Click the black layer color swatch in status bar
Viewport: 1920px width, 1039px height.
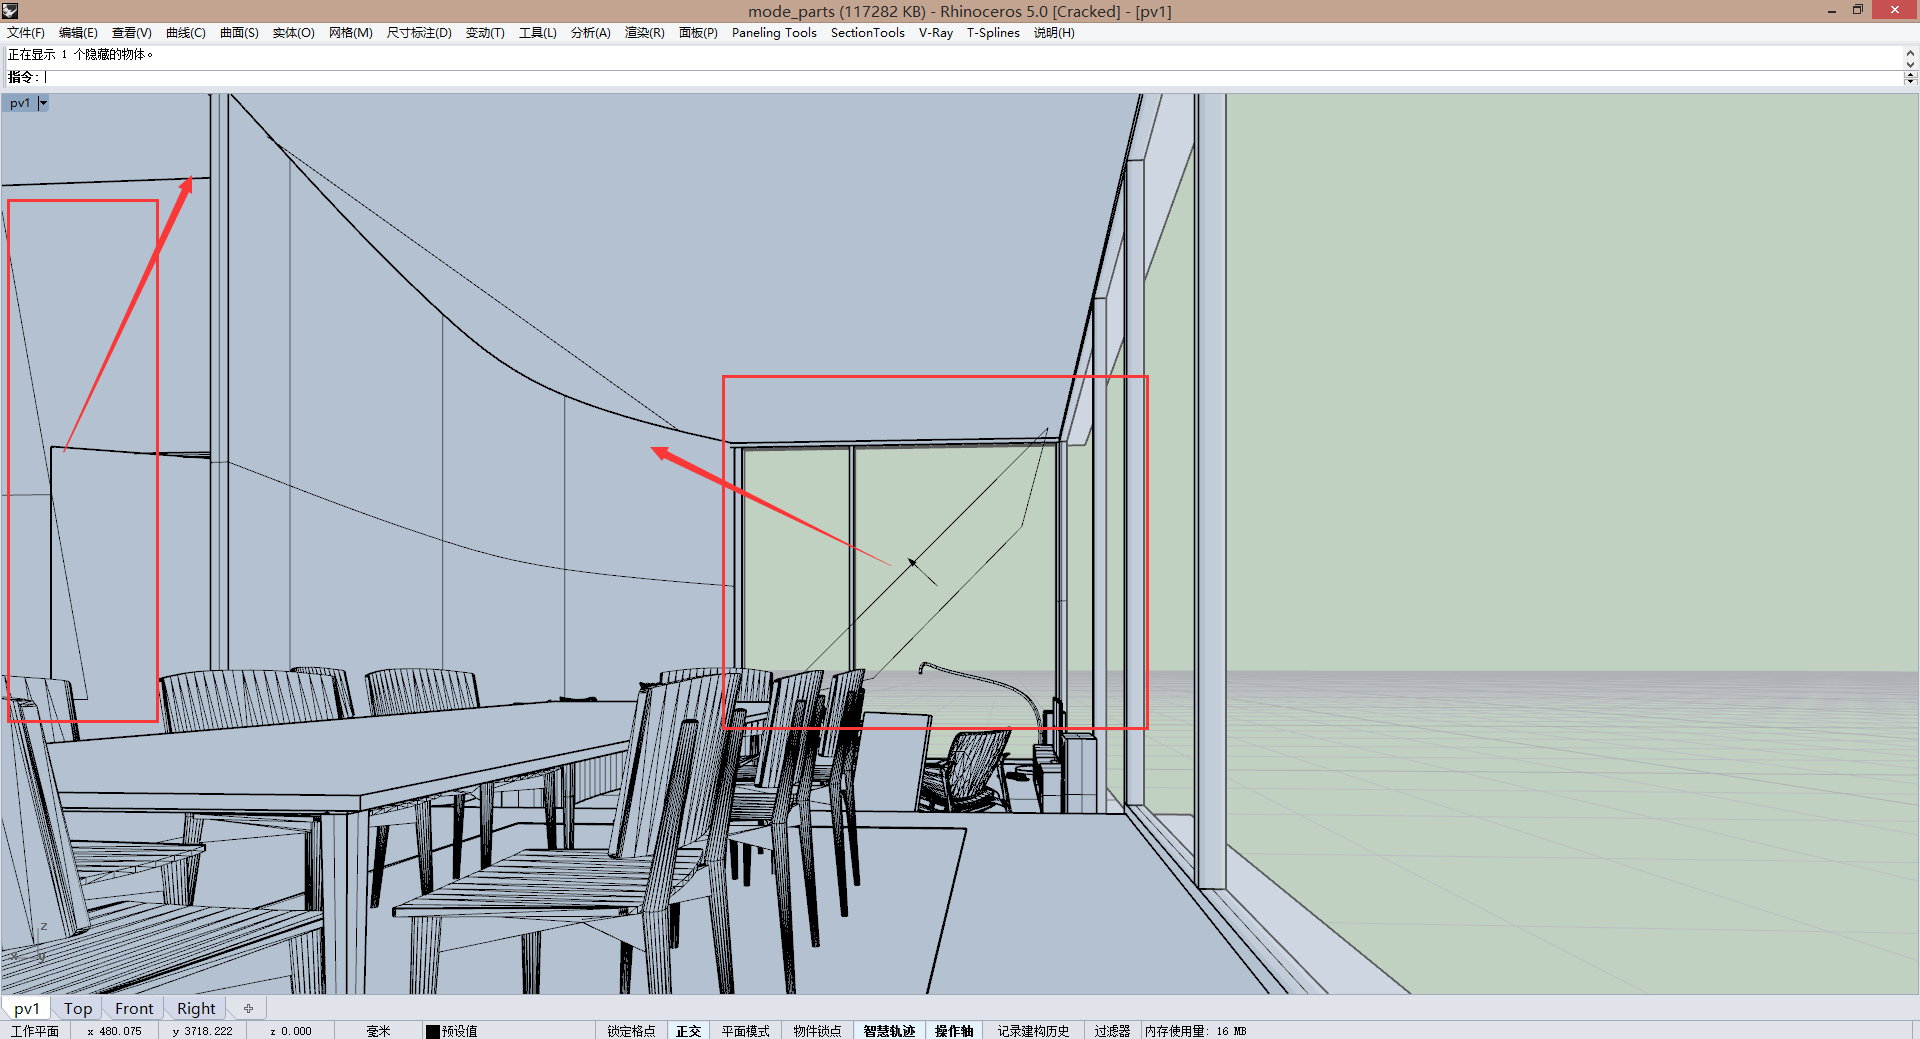tap(432, 1031)
